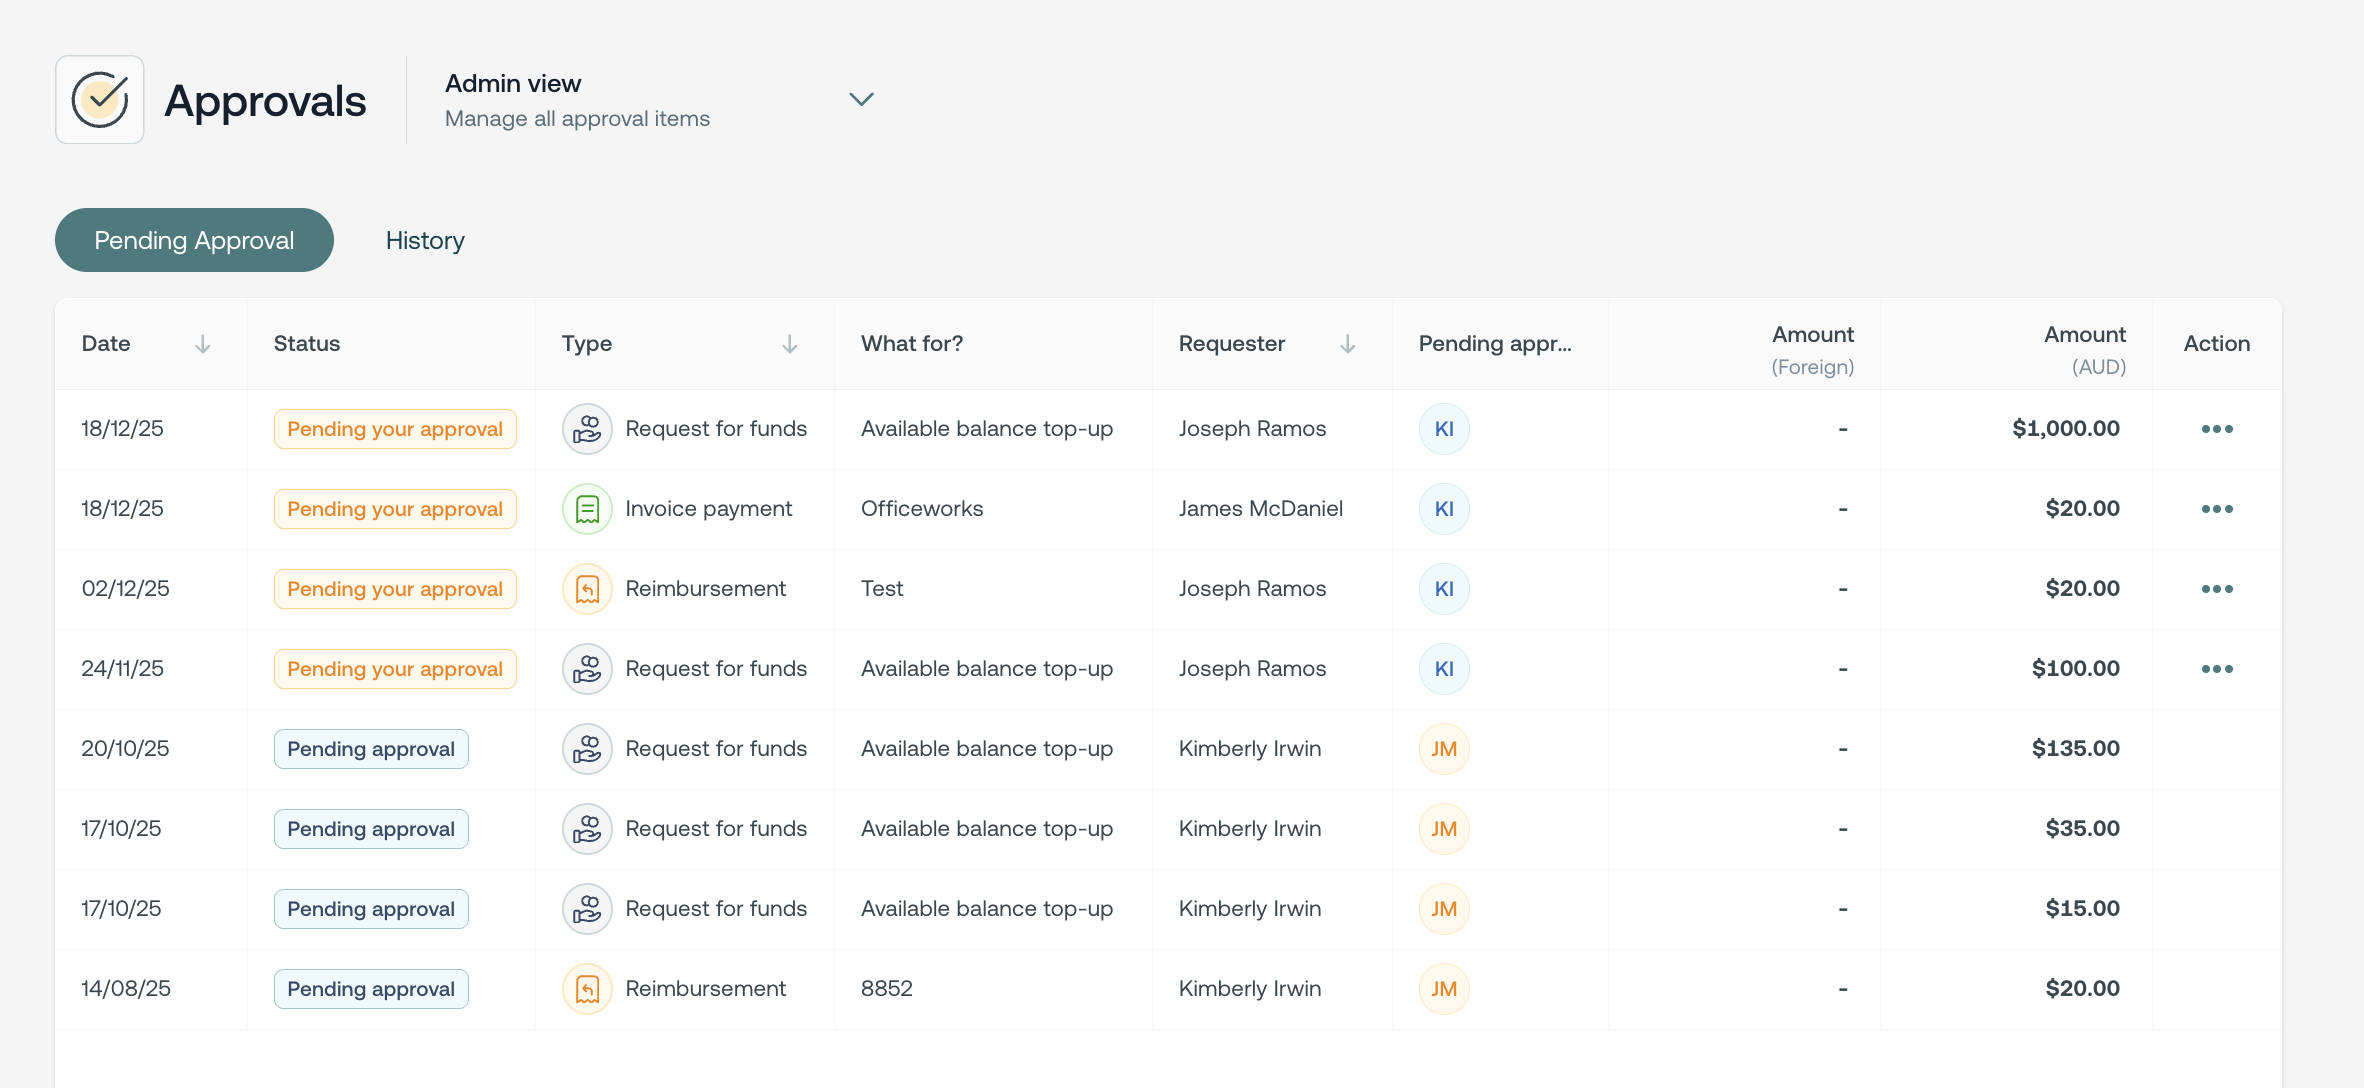Open action menu for $1,000.00 request
This screenshot has height=1088, width=2364.
(2217, 429)
